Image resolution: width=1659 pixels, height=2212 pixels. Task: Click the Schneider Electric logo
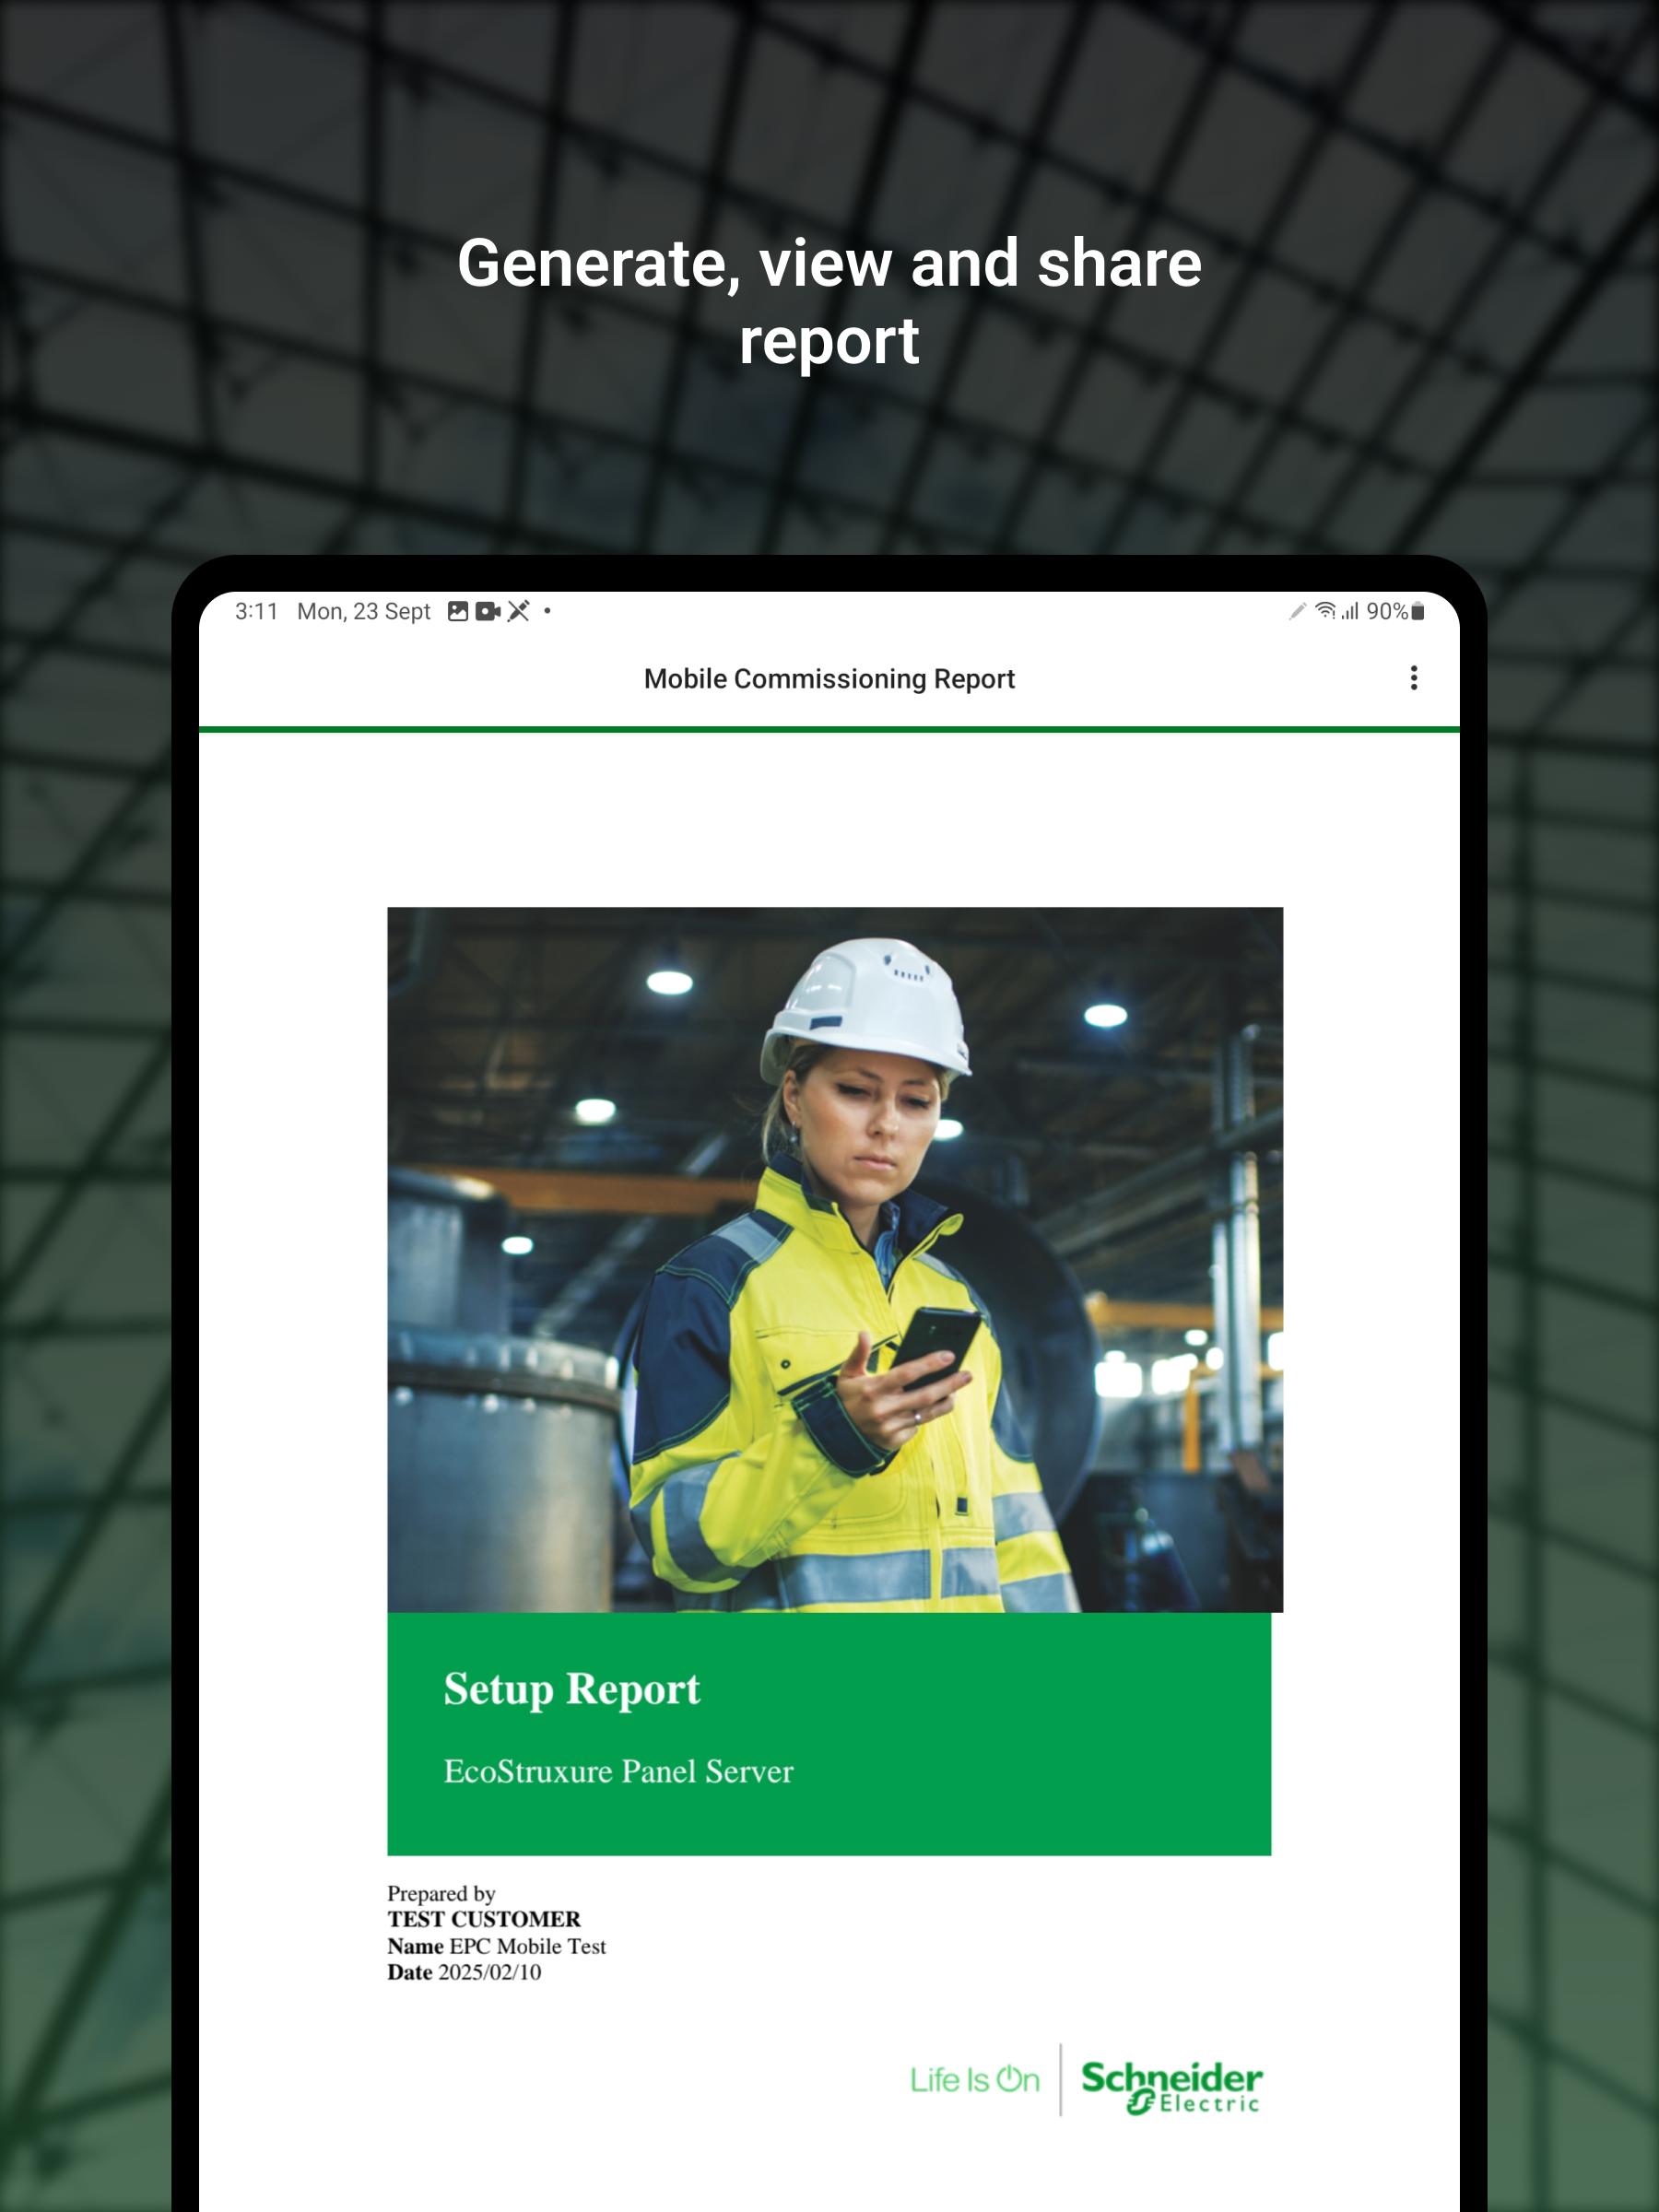[1172, 2088]
